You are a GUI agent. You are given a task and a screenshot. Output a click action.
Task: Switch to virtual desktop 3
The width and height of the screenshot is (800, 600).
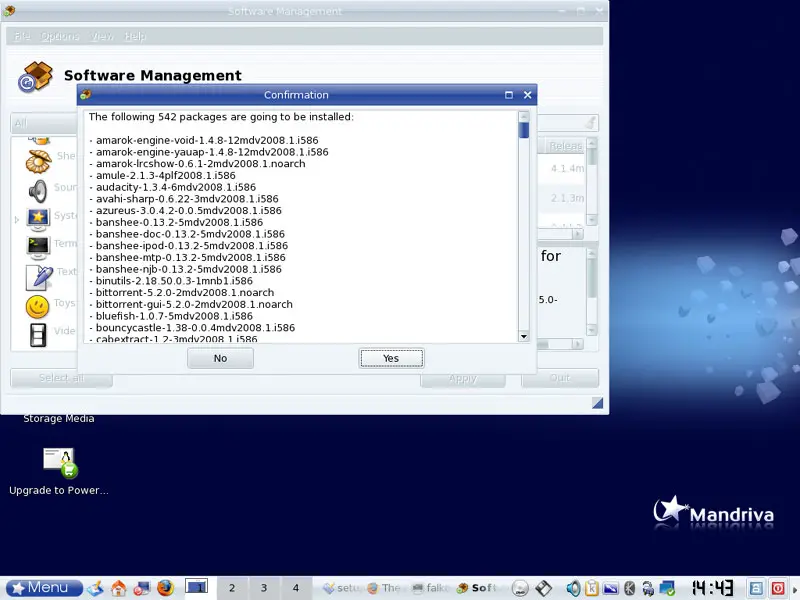[264, 588]
